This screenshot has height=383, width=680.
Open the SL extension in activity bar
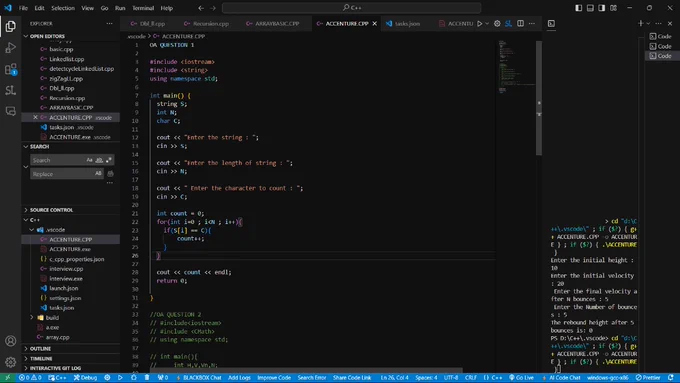[10, 90]
